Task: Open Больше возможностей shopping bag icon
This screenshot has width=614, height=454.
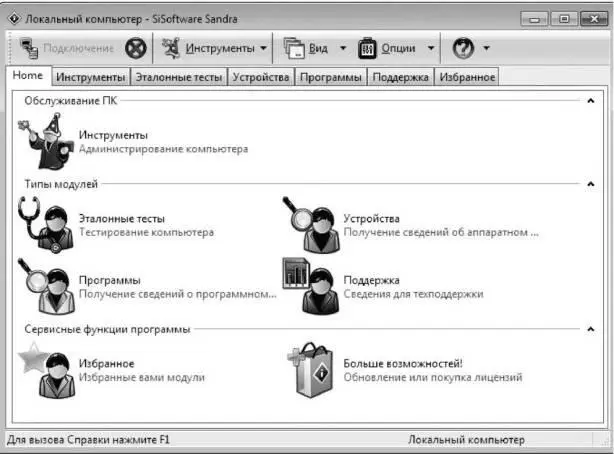Action: tap(311, 370)
